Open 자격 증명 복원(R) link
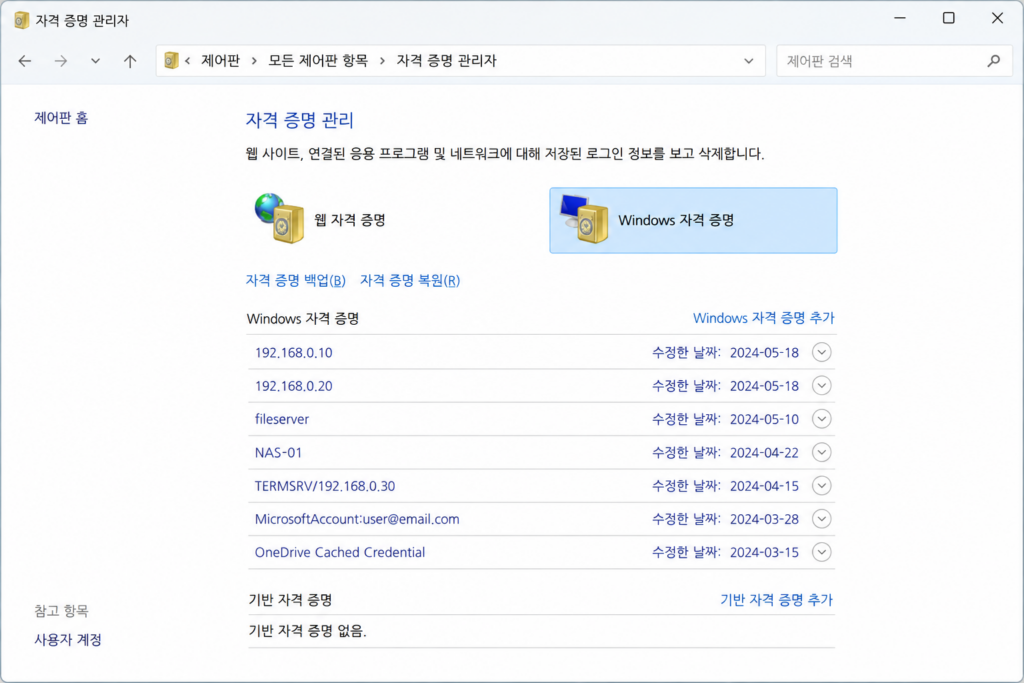Image resolution: width=1024 pixels, height=683 pixels. (410, 281)
